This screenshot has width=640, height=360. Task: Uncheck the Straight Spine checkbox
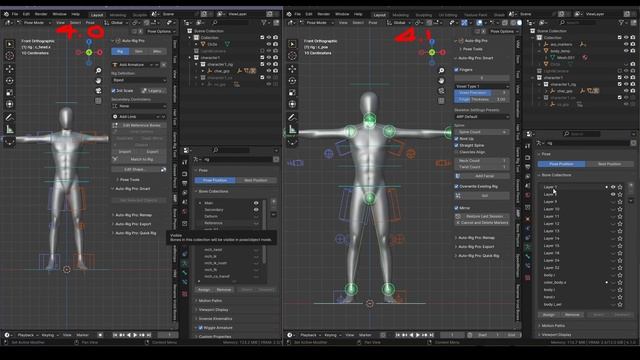(457, 145)
